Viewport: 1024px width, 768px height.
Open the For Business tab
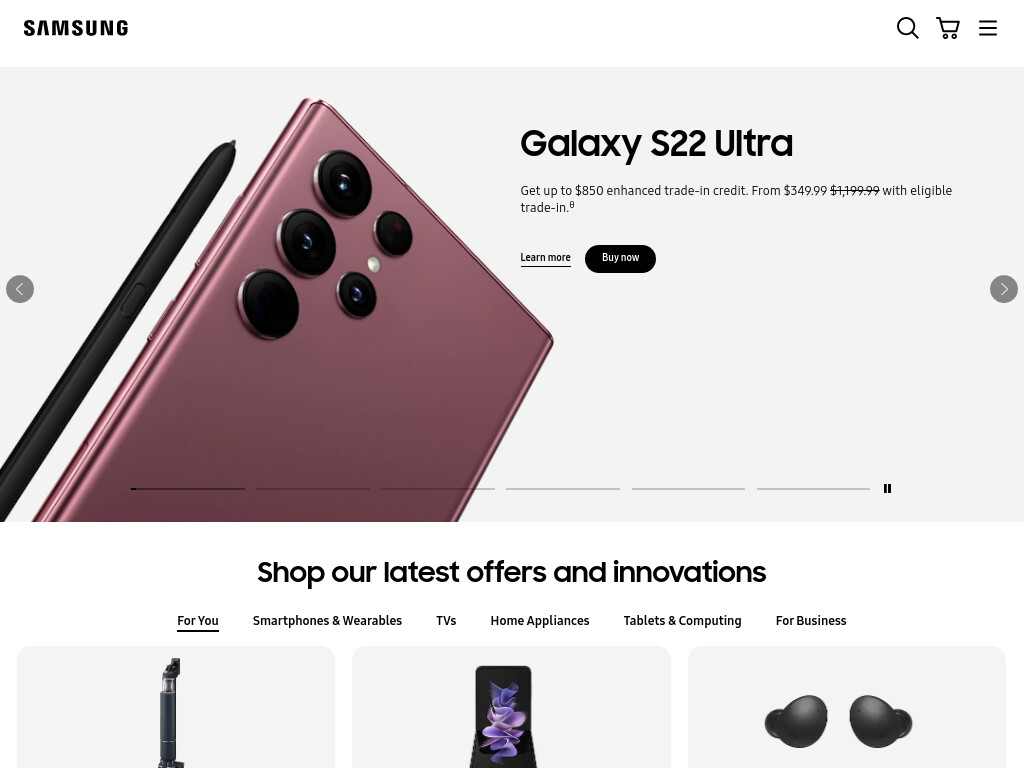pyautogui.click(x=811, y=621)
